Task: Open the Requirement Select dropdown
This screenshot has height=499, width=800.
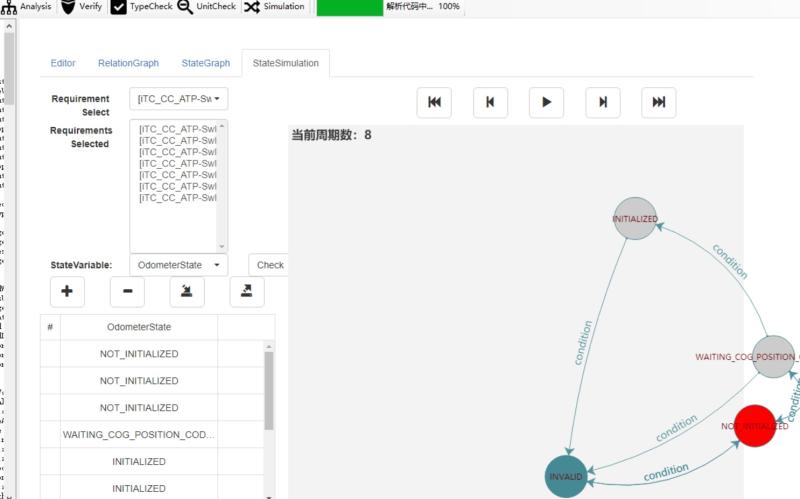Action: coord(179,98)
